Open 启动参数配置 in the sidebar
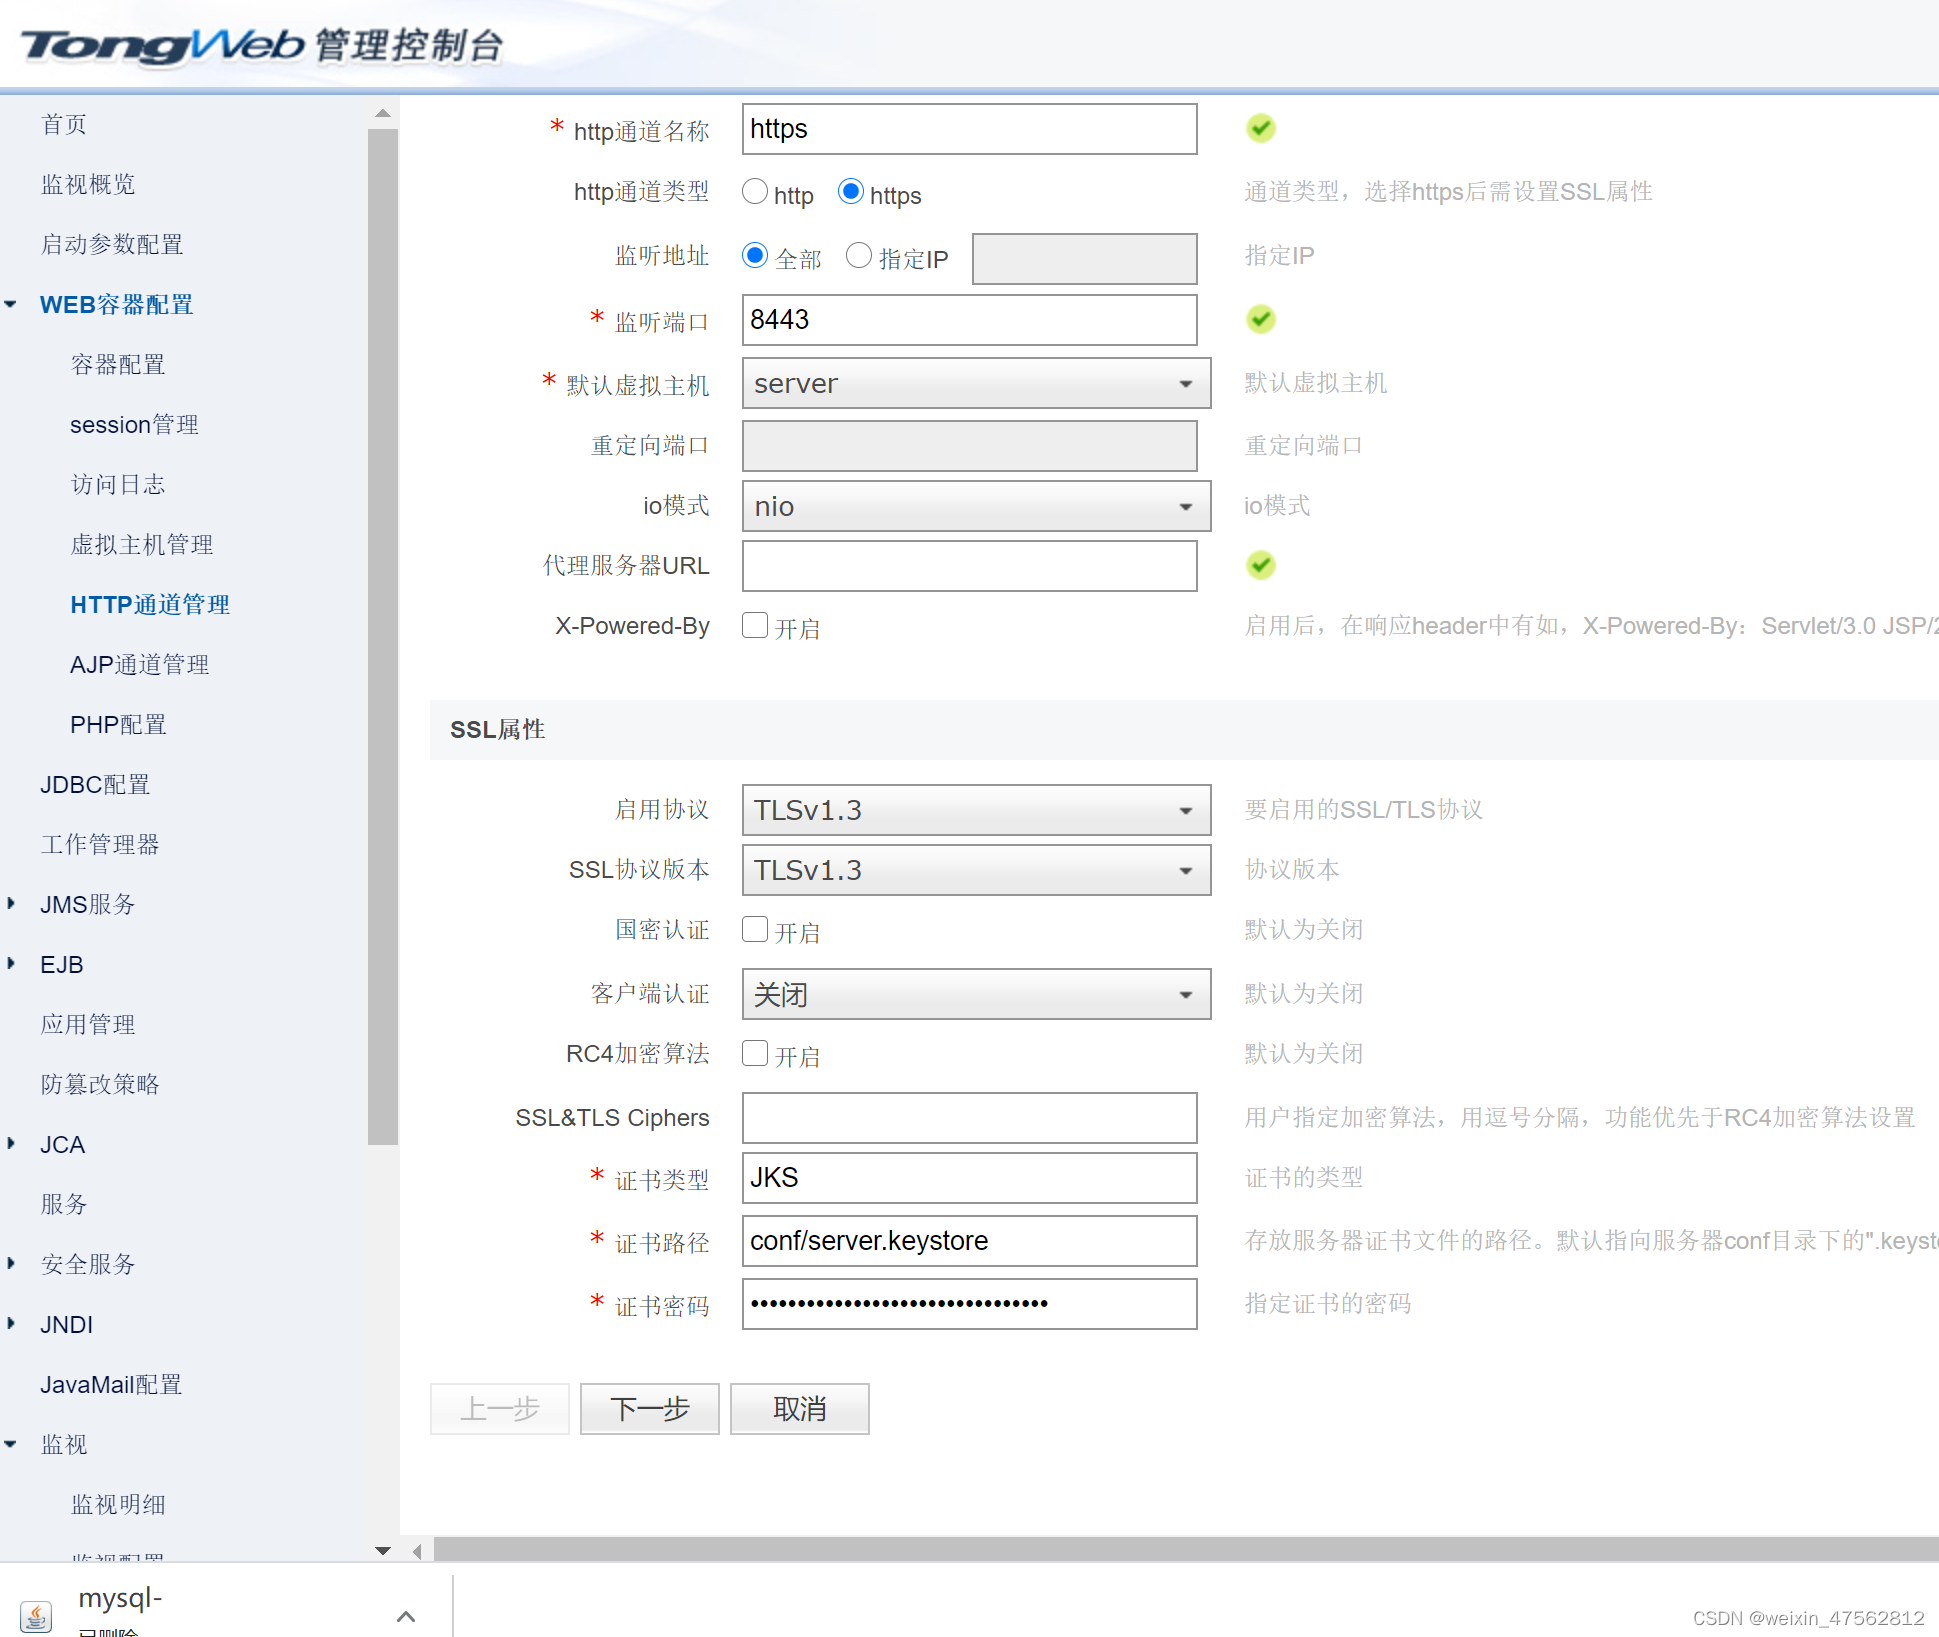The width and height of the screenshot is (1939, 1637). pyautogui.click(x=112, y=244)
